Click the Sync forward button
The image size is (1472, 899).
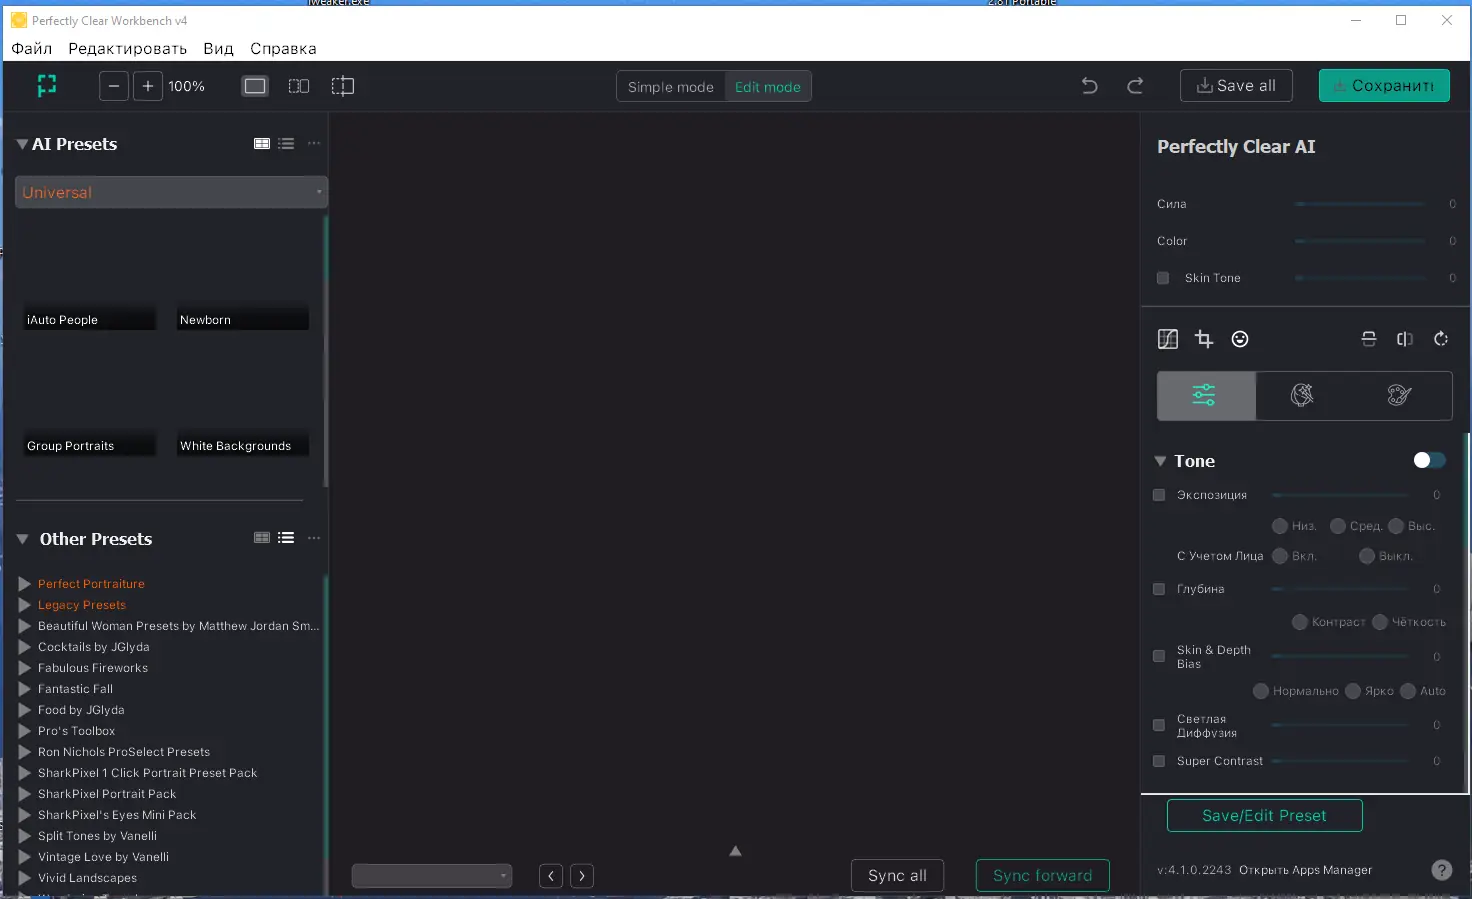(x=1042, y=875)
